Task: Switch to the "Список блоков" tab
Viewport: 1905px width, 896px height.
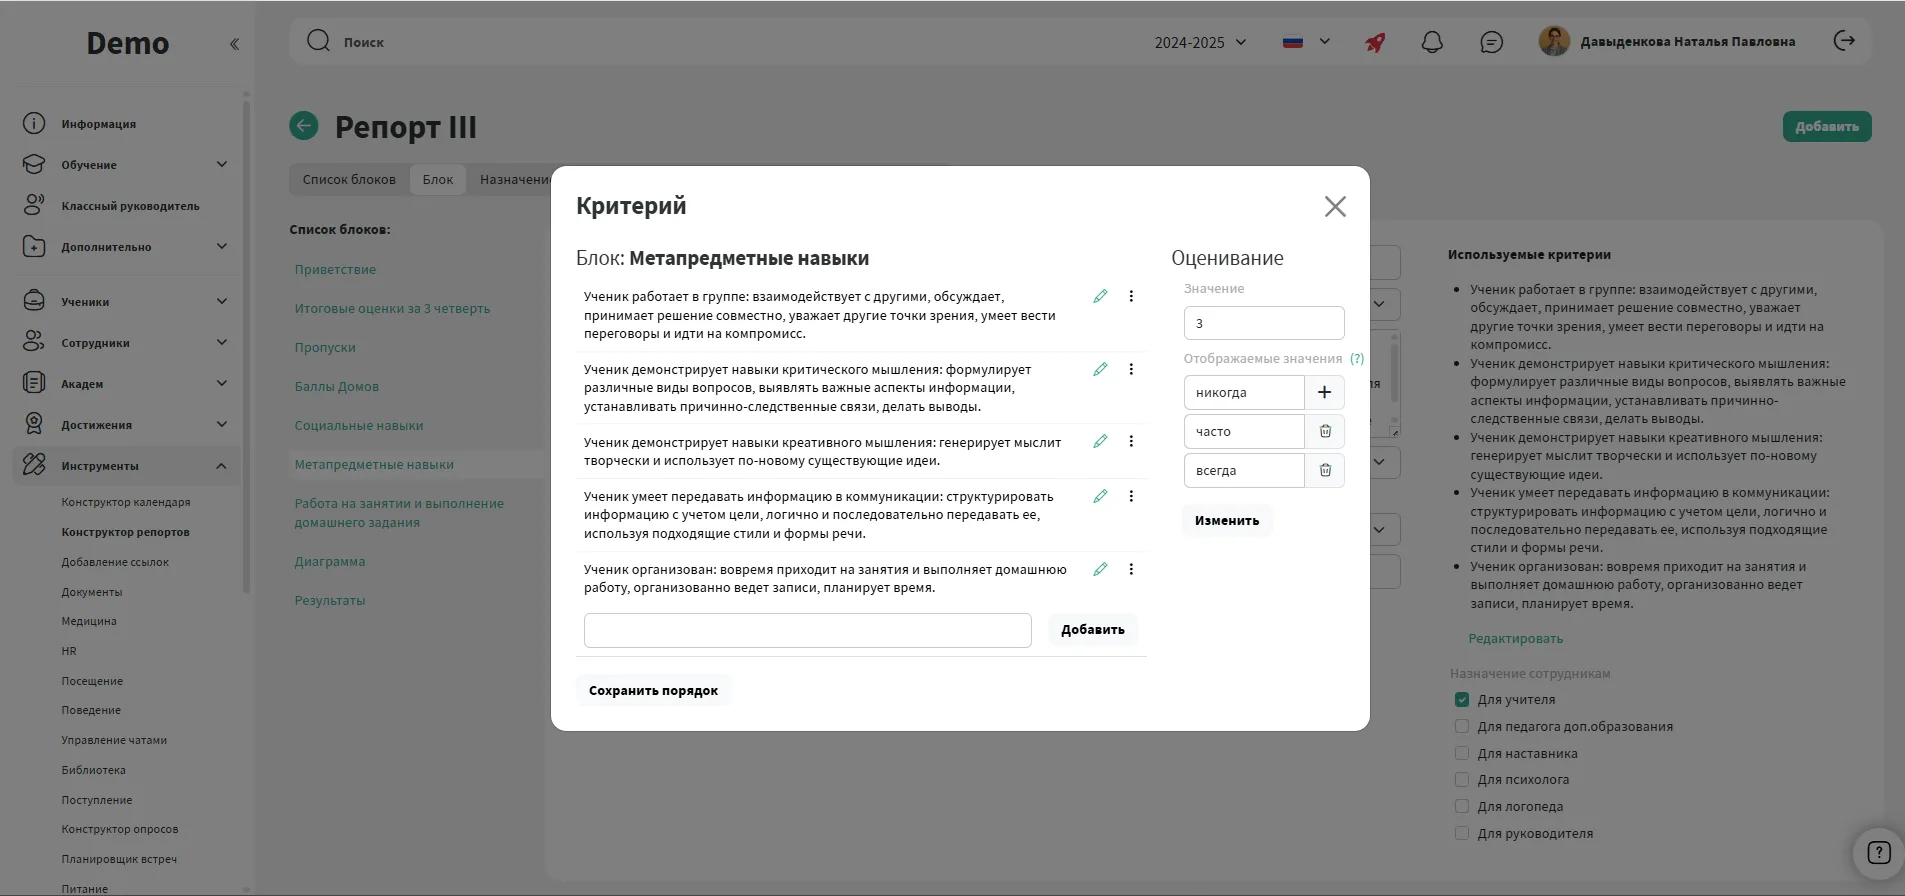Action: click(349, 180)
